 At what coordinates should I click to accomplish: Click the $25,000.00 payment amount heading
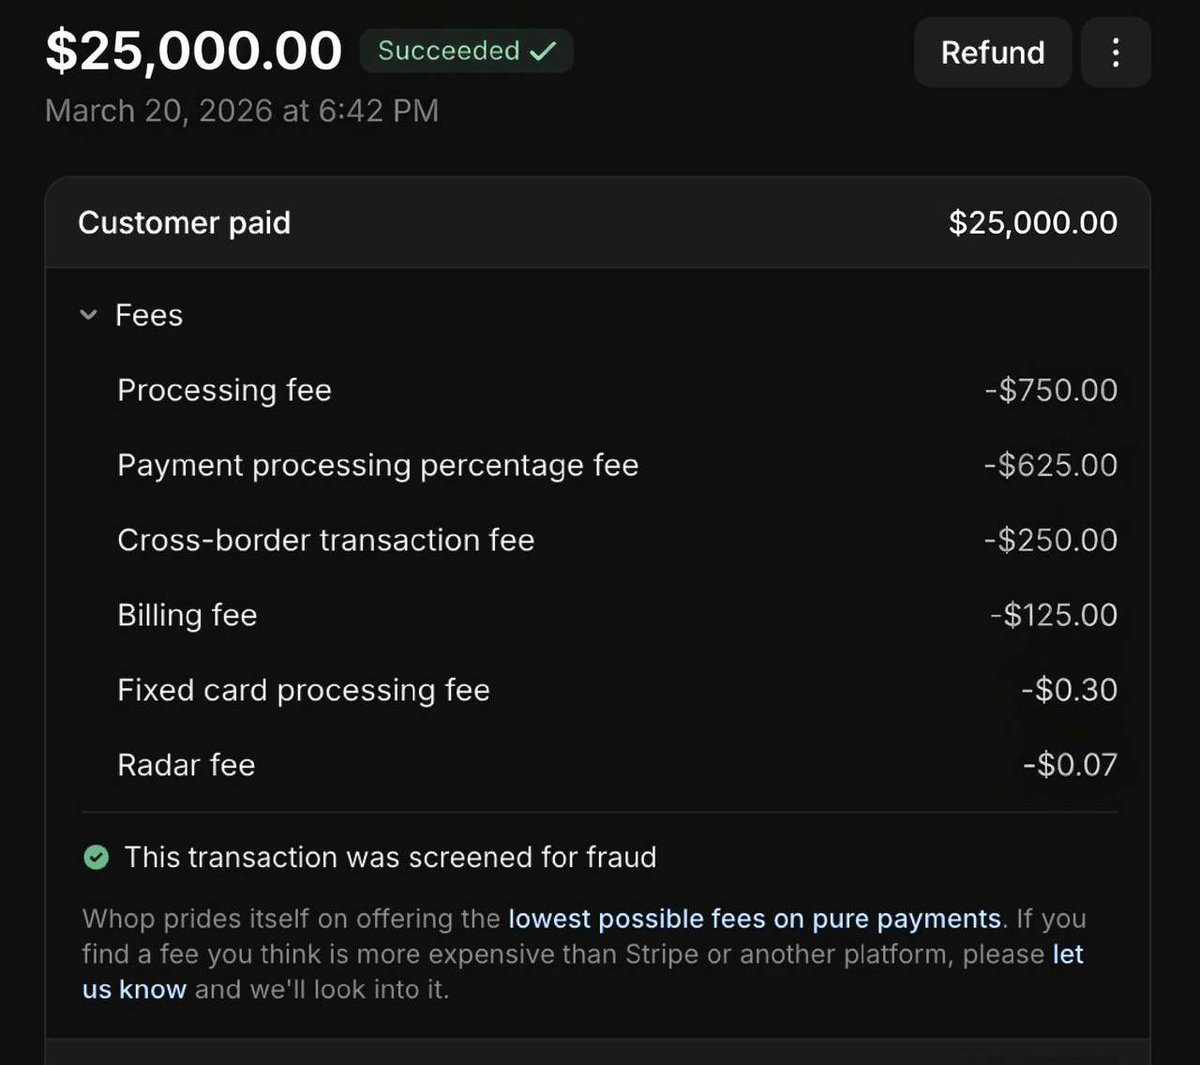(193, 51)
